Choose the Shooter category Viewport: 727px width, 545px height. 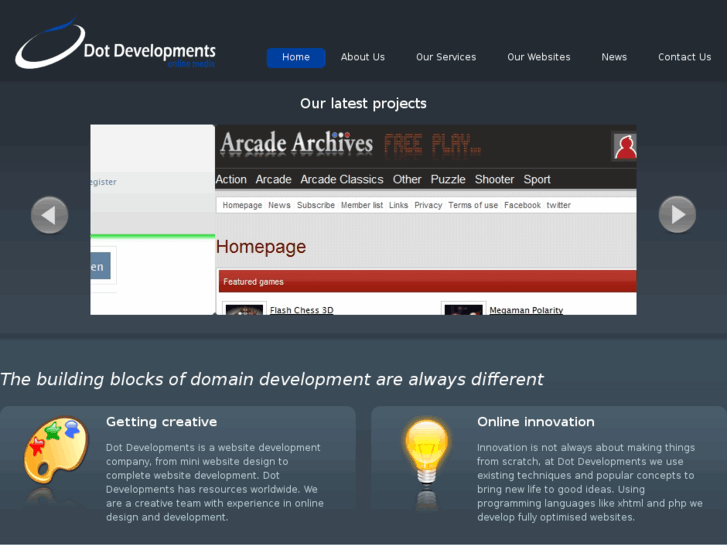point(494,180)
